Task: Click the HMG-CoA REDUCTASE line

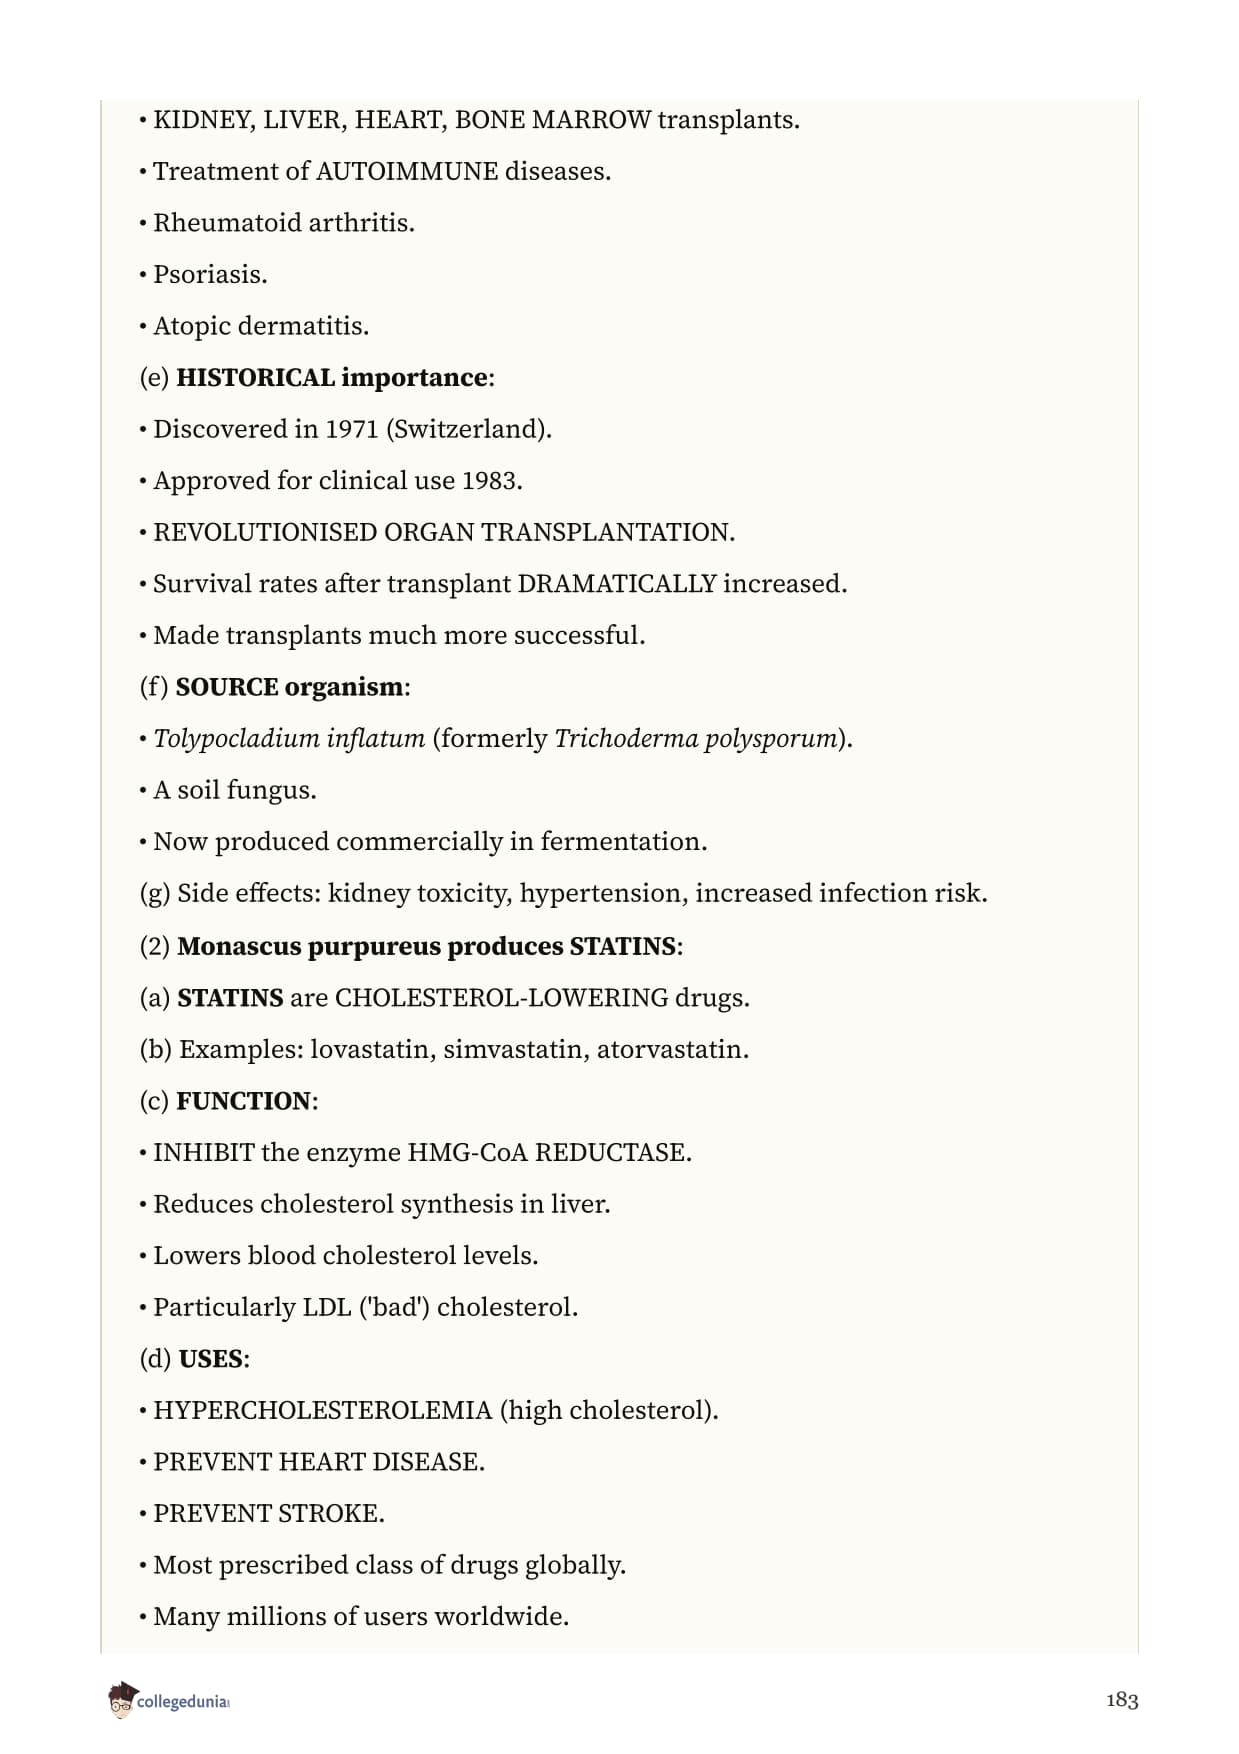Action: [415, 1153]
